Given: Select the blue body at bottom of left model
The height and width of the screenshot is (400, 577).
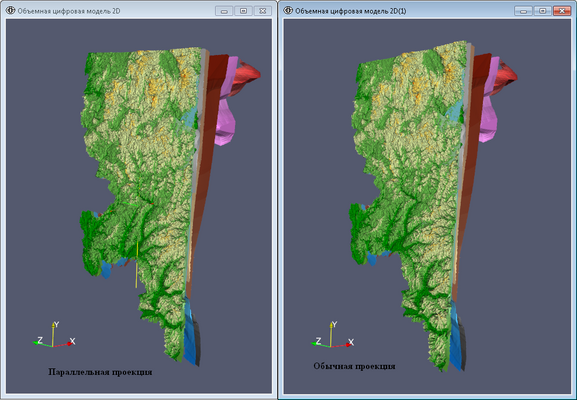Looking at the screenshot, I should [191, 331].
